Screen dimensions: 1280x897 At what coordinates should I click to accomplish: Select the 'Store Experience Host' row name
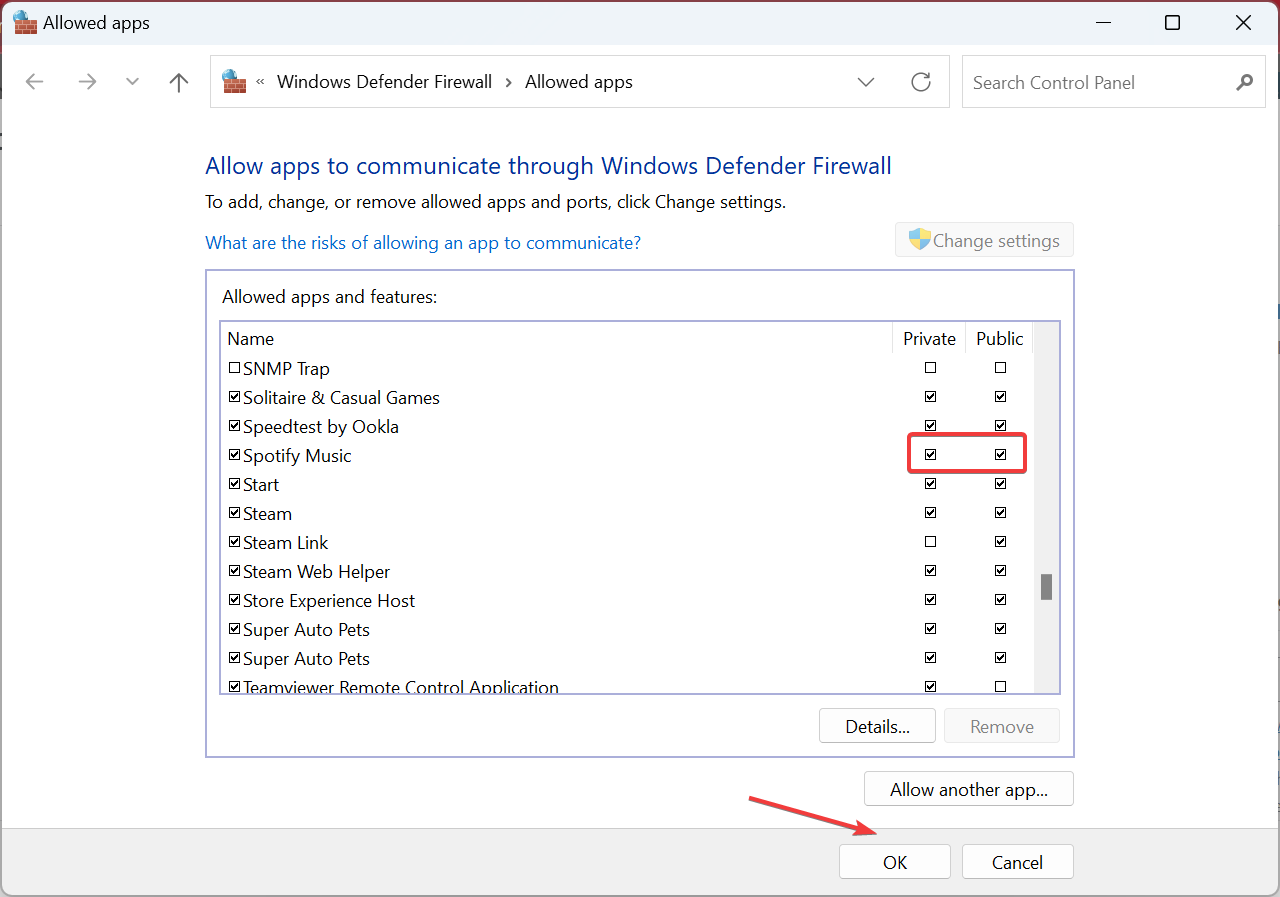[x=329, y=600]
